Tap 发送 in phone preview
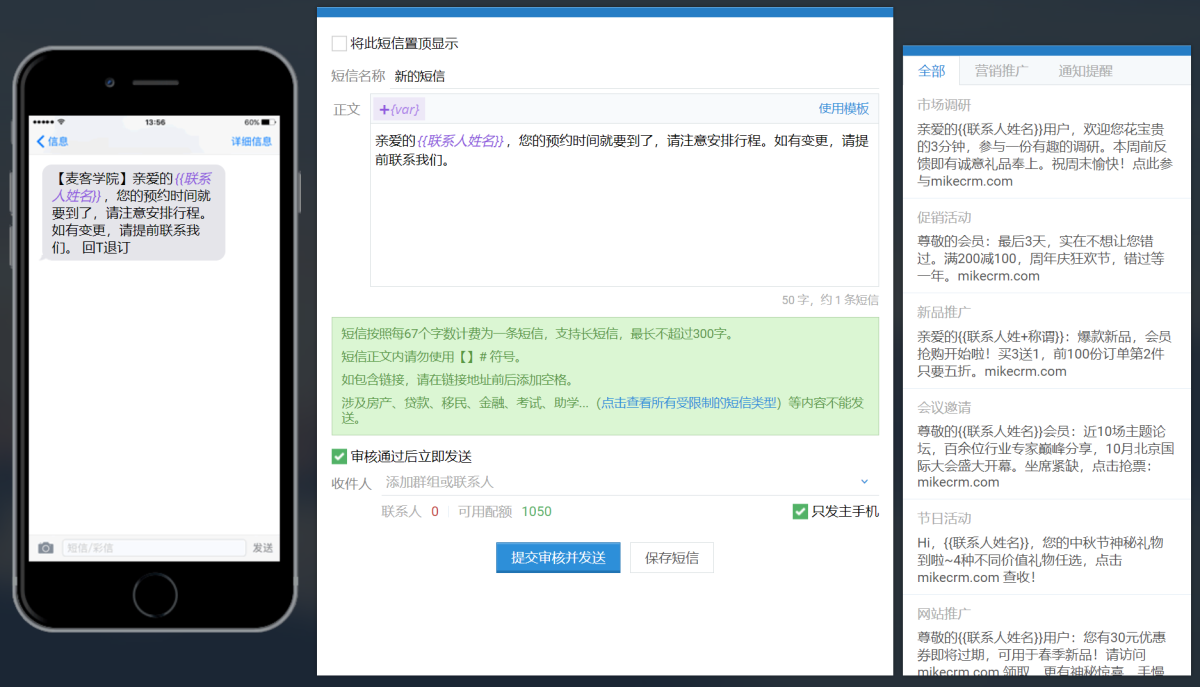Viewport: 1200px width, 687px height. click(x=263, y=548)
